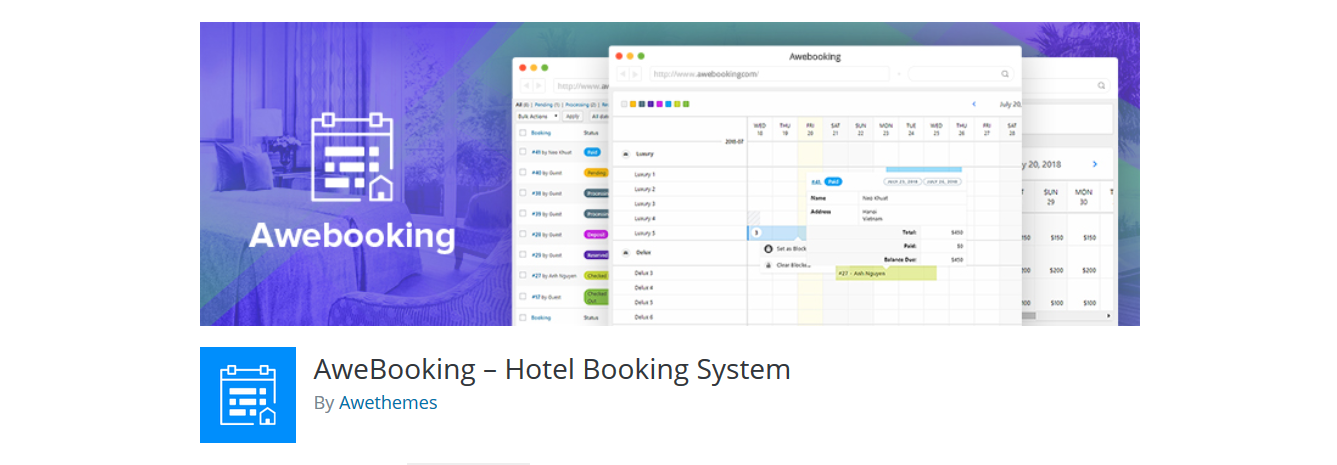Click the AweBooking – Hotel Booking System title
1337x465 pixels.
click(x=552, y=369)
